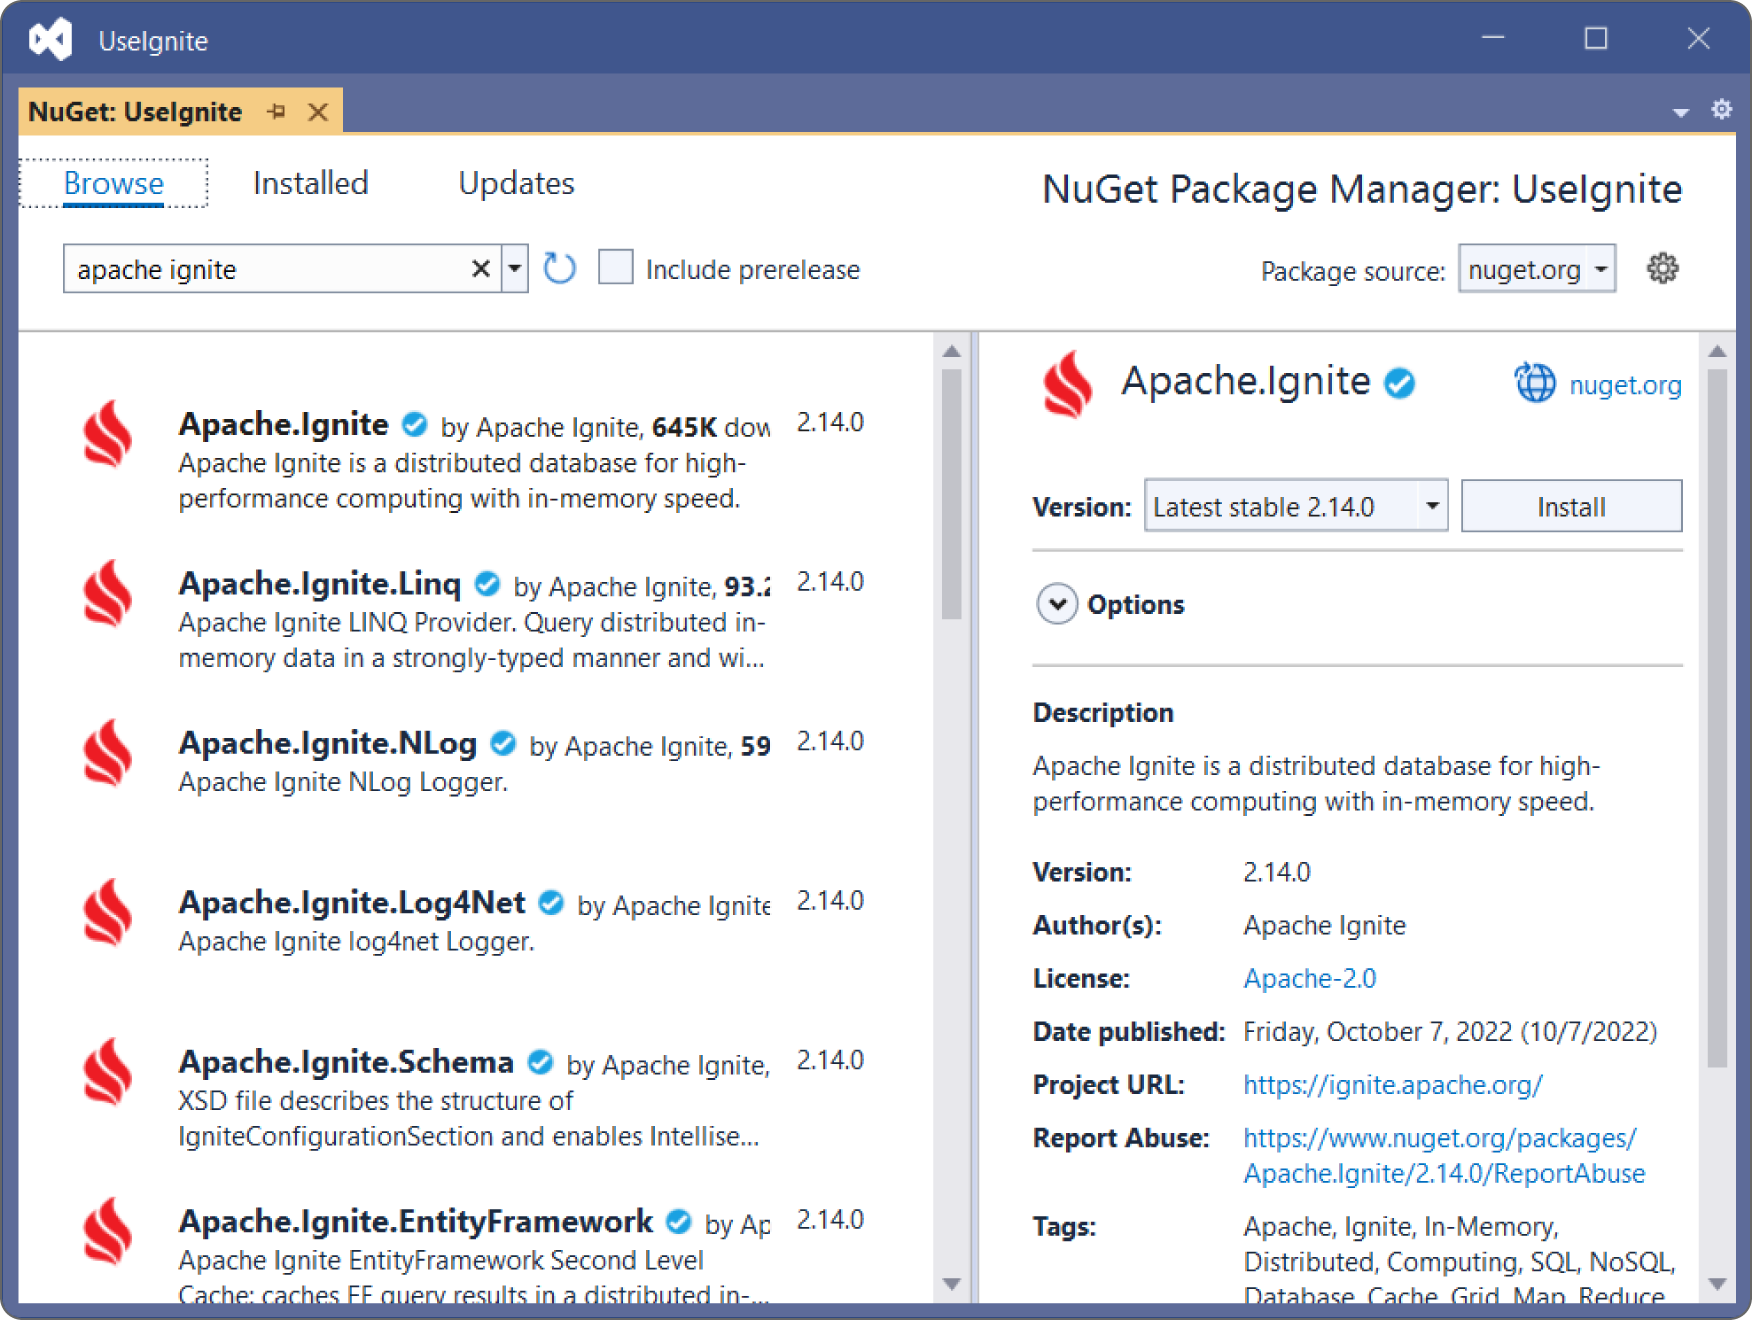Click the date published value text

pyautogui.click(x=1450, y=1032)
